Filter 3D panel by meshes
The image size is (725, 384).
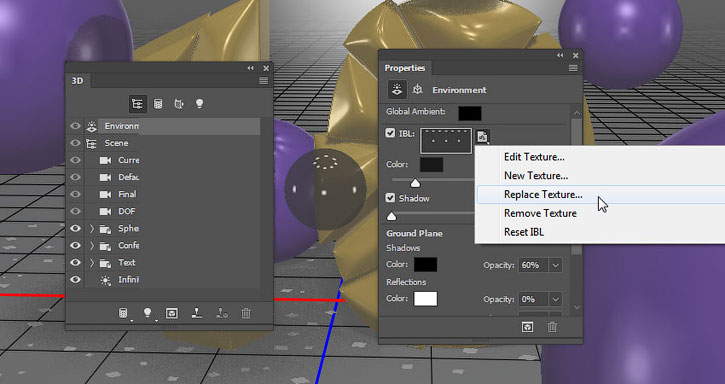coord(158,104)
